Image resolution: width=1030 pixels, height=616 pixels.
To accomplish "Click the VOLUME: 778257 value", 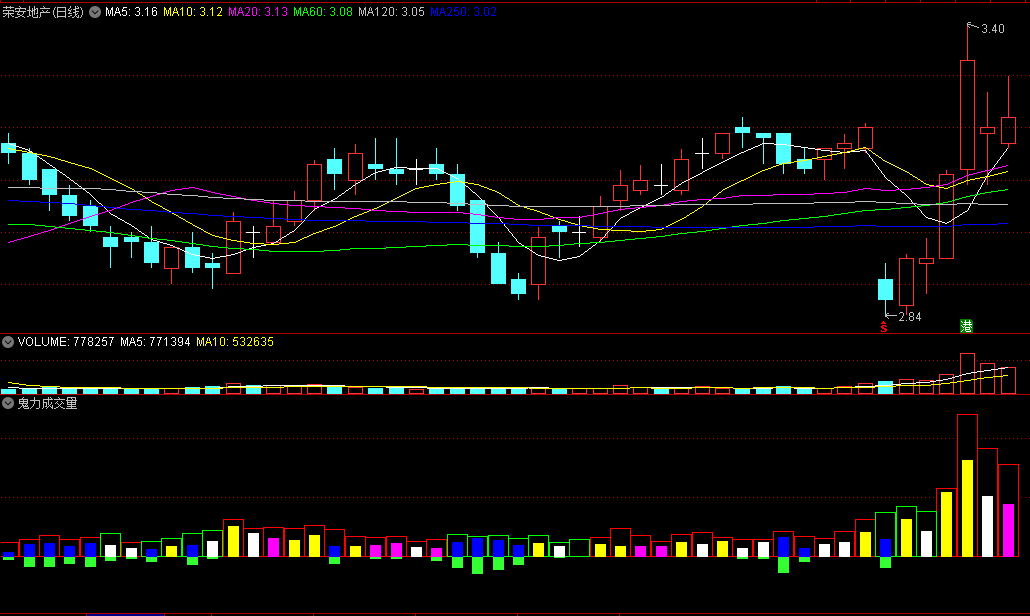I will coord(66,341).
